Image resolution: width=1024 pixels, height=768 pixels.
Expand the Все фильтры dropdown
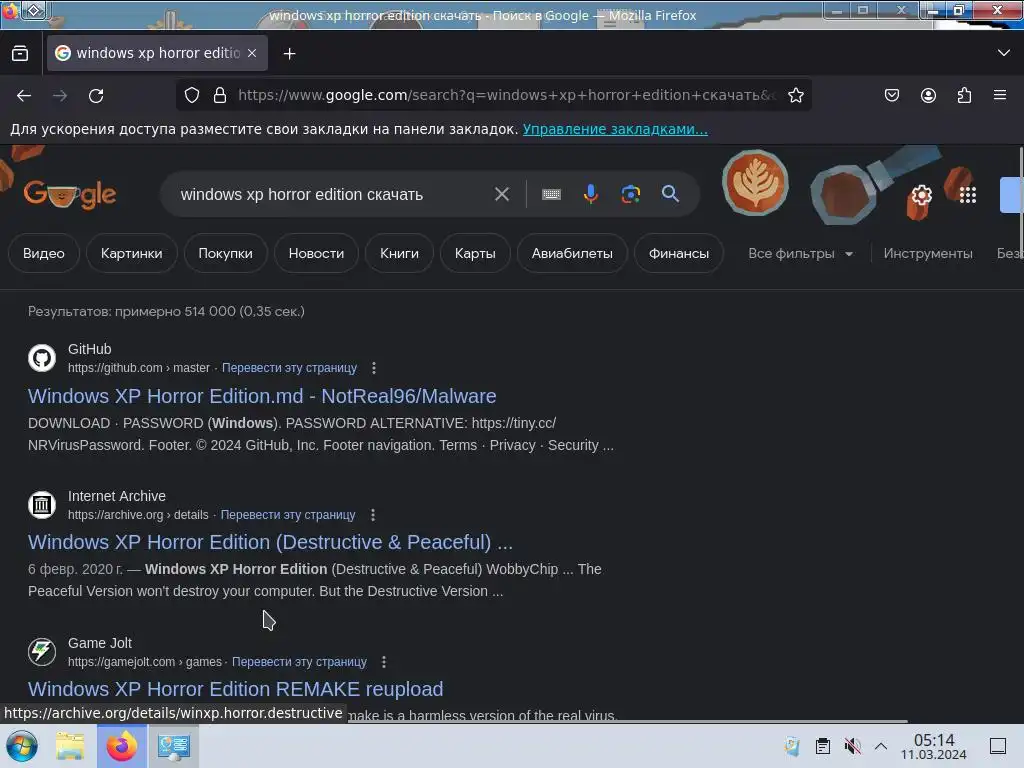tap(801, 253)
